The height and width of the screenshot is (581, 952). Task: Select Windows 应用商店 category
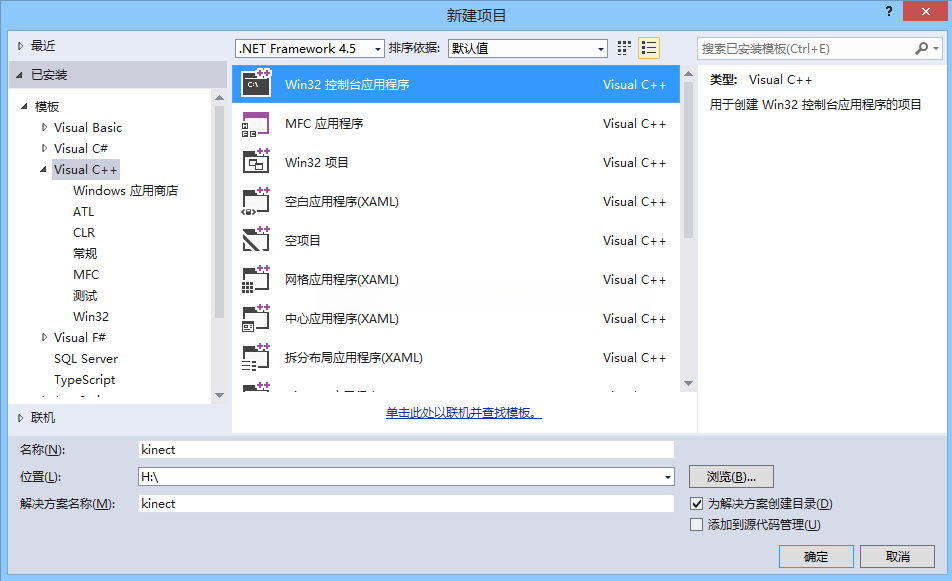[x=126, y=191]
